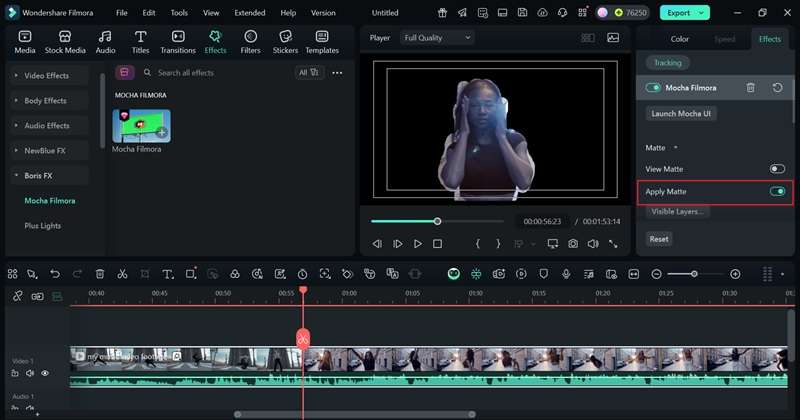
Task: Click Launch Mocha UI button
Action: (x=681, y=113)
